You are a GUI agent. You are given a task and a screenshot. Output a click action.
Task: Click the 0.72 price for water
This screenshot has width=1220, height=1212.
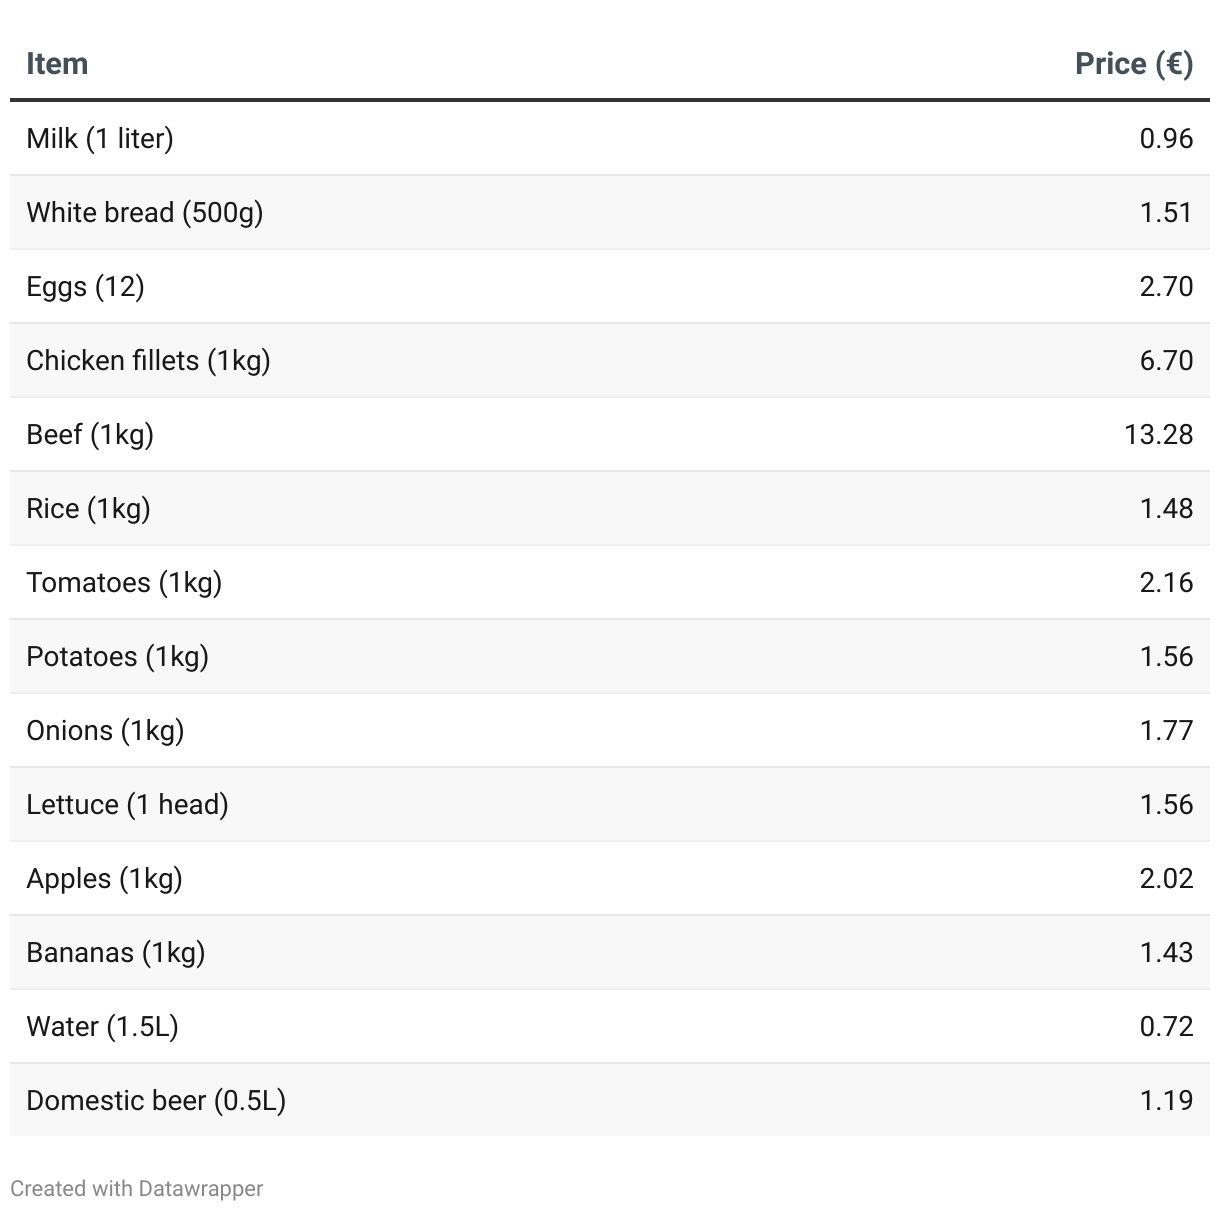pyautogui.click(x=1166, y=1026)
